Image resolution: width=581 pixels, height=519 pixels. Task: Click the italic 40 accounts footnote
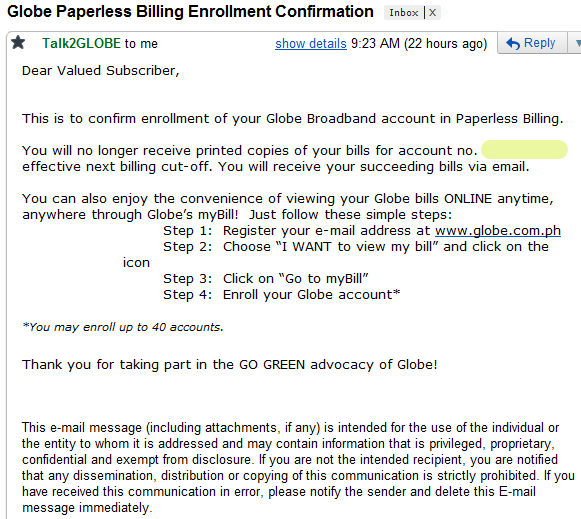(x=123, y=327)
